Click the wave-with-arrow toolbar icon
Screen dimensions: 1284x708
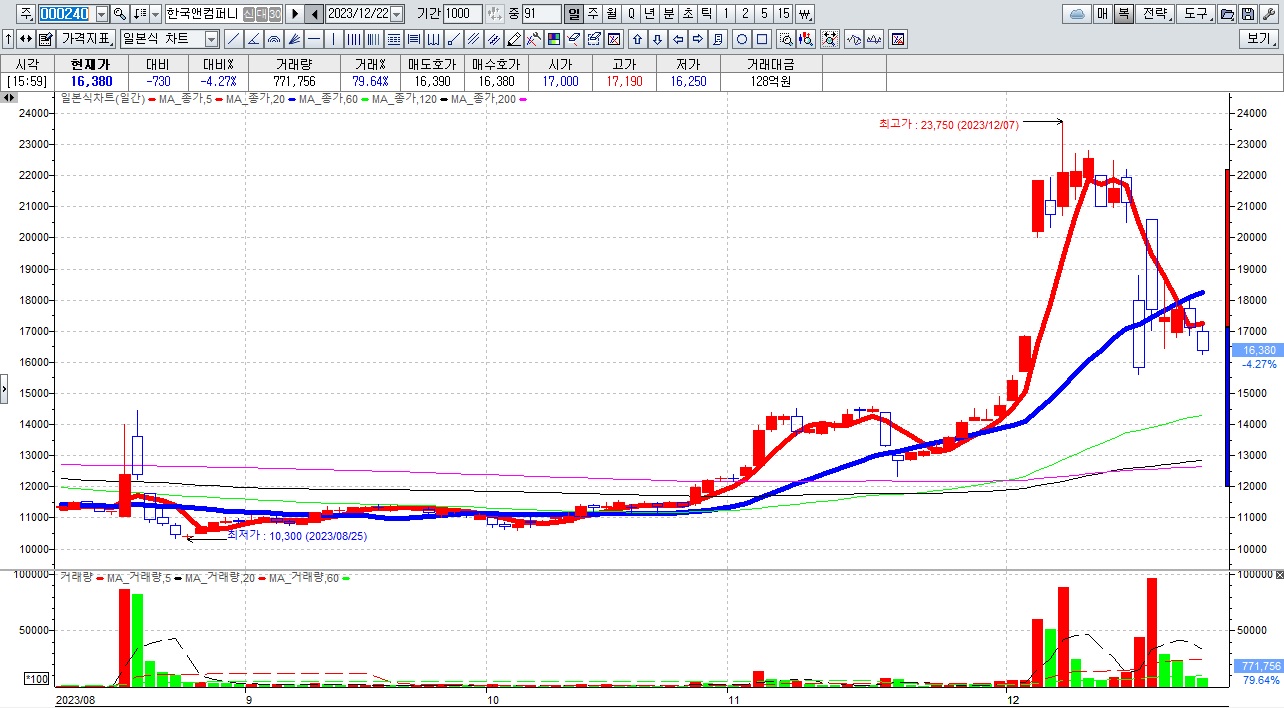[x=854, y=39]
